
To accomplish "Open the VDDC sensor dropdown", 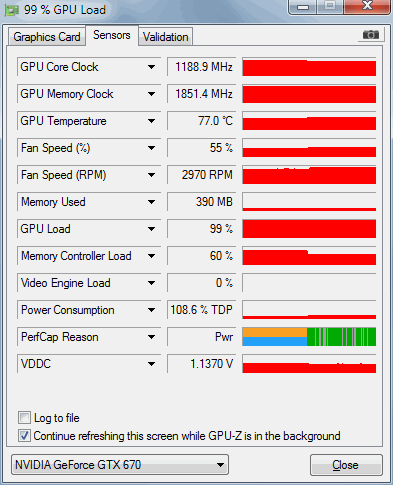I will coord(151,364).
